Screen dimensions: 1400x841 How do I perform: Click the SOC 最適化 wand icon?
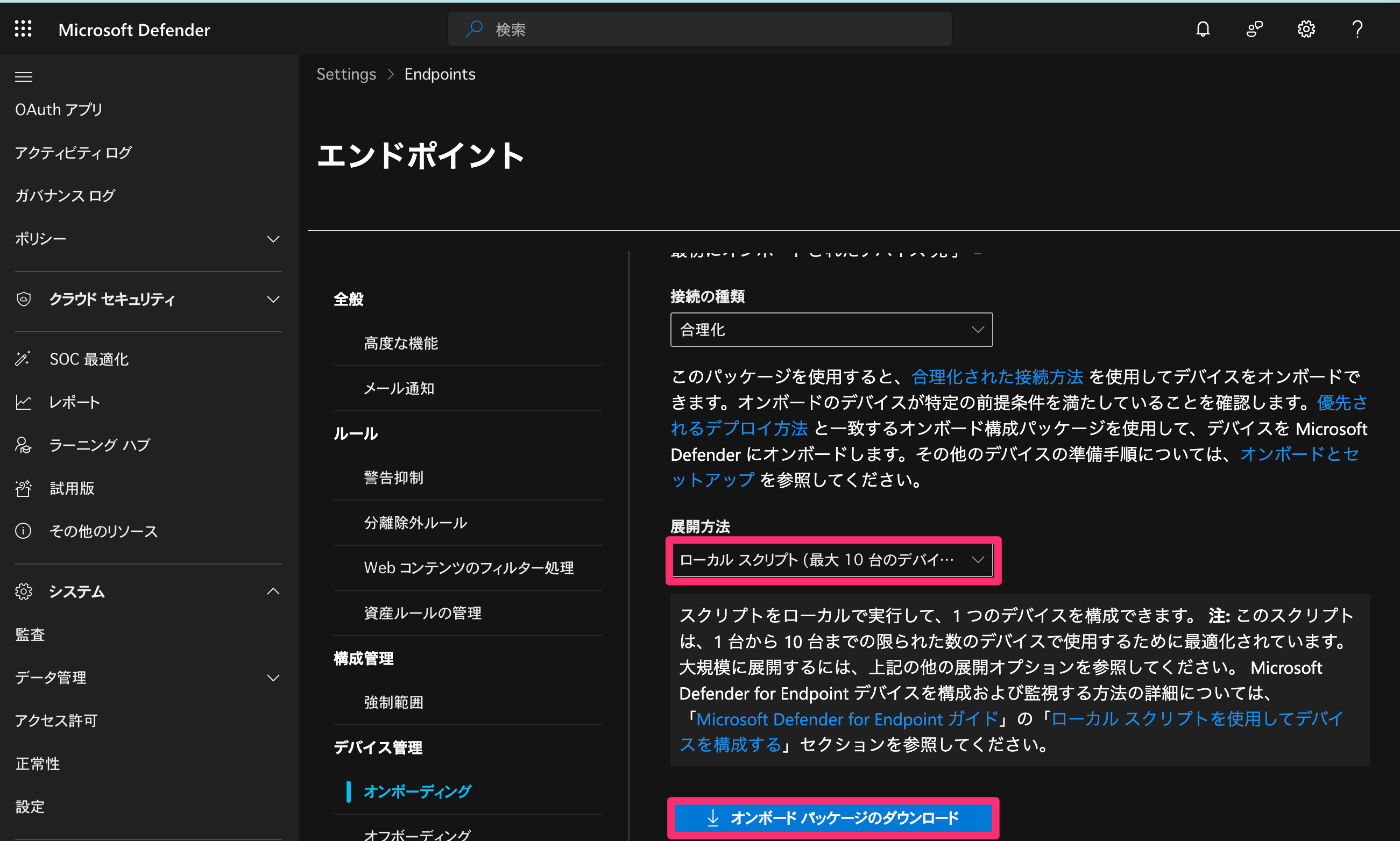tap(24, 359)
